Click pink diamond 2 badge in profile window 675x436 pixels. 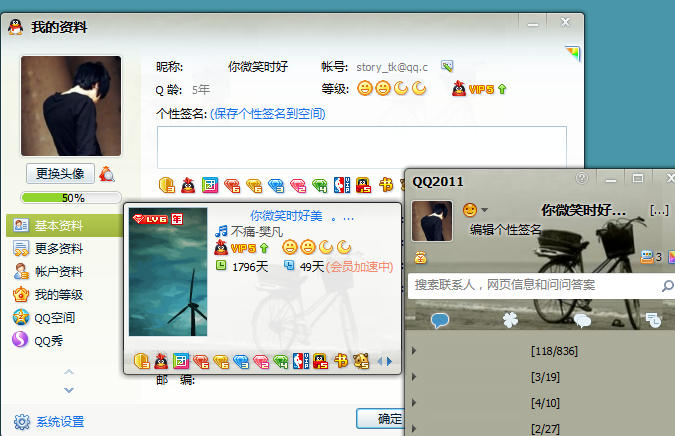click(x=298, y=186)
